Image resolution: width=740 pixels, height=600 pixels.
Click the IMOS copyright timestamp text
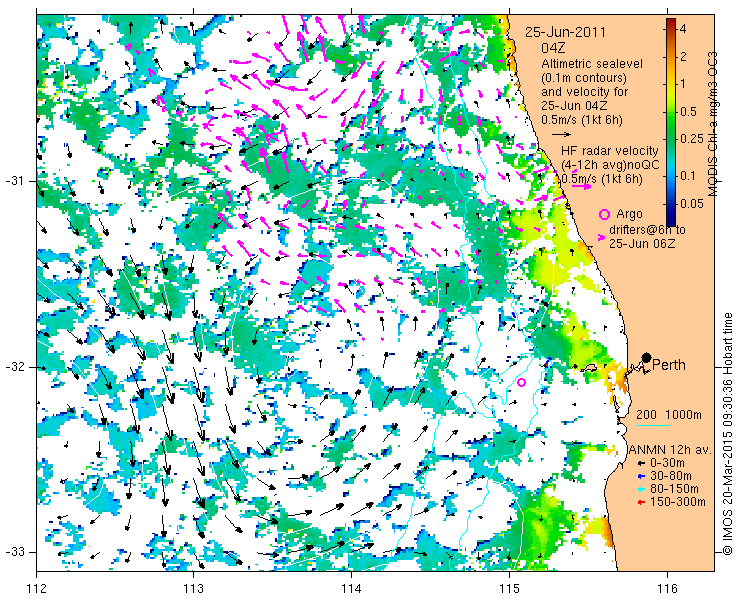click(x=727, y=433)
